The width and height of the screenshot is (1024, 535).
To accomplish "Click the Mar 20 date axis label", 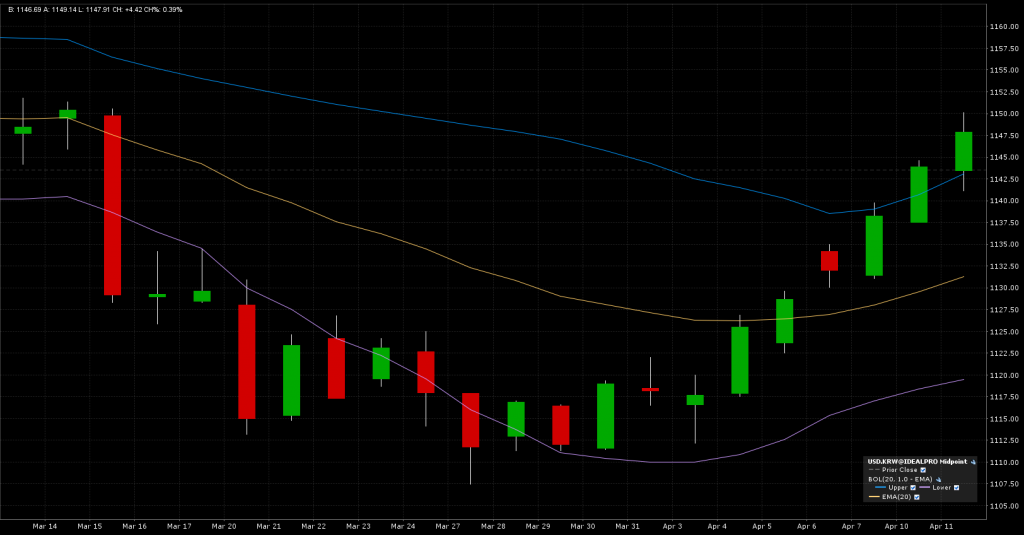I will (x=224, y=527).
